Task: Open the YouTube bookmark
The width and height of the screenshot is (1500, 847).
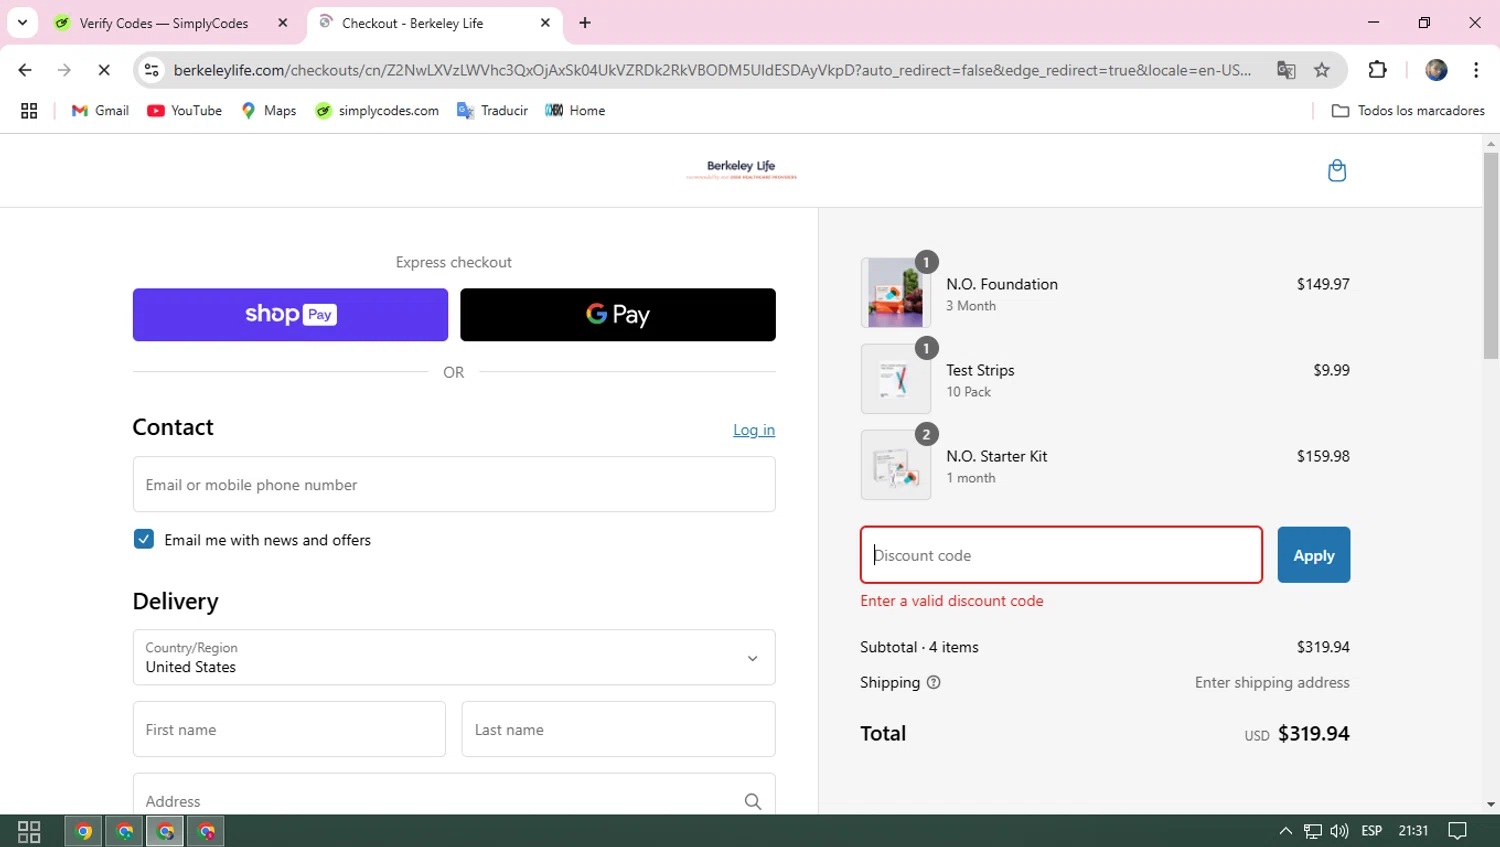Action: coord(184,111)
